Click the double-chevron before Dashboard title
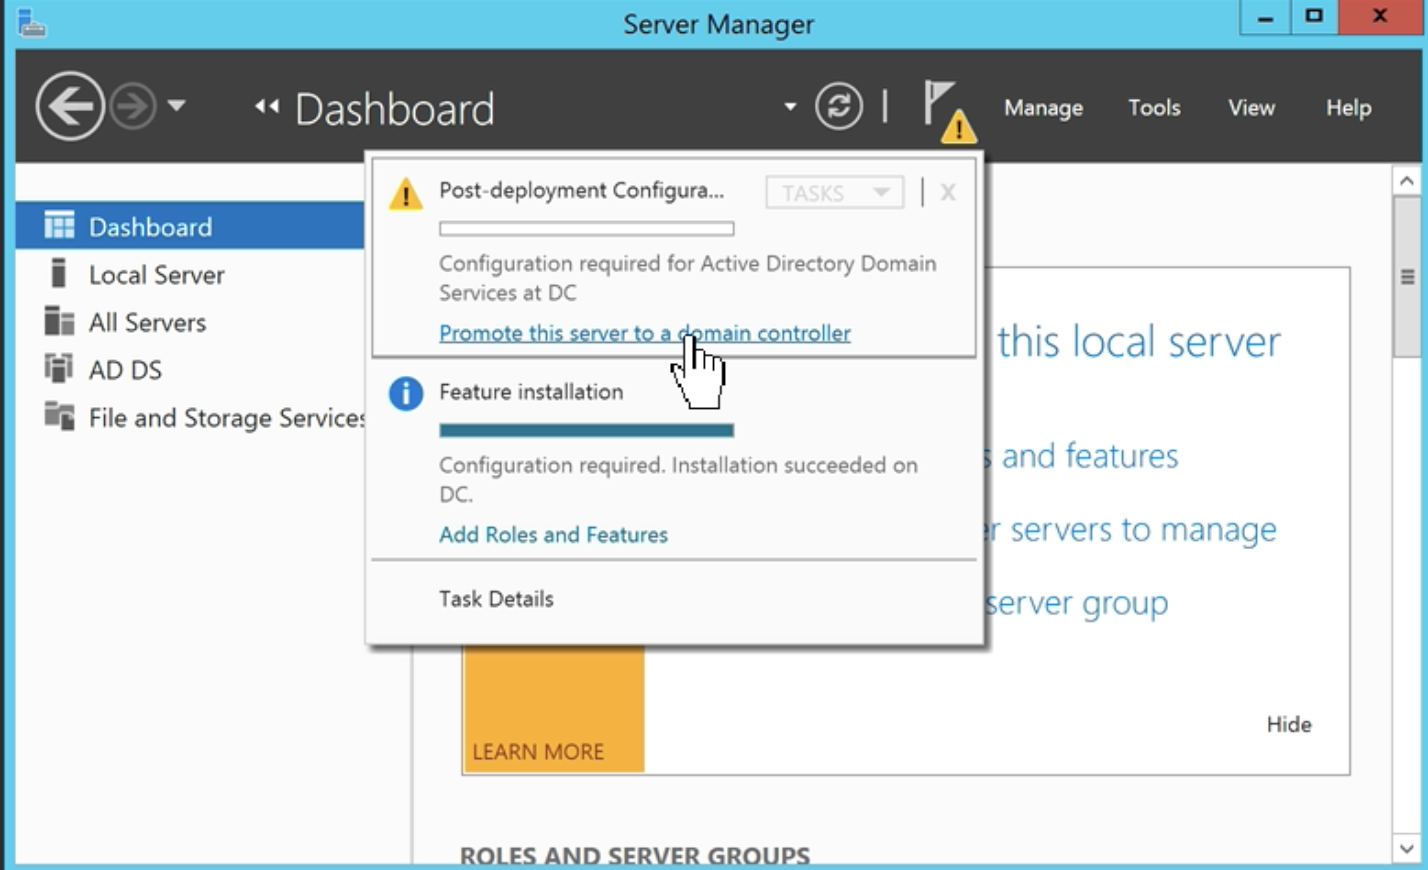This screenshot has width=1428, height=870. [x=266, y=107]
